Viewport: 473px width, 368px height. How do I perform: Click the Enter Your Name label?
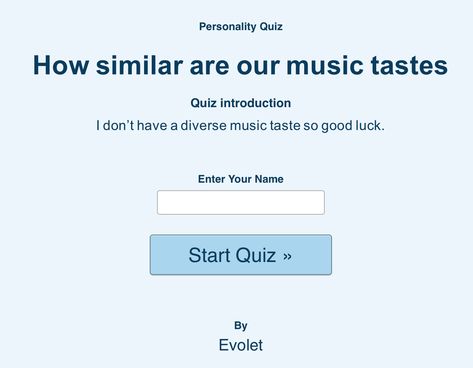click(241, 179)
